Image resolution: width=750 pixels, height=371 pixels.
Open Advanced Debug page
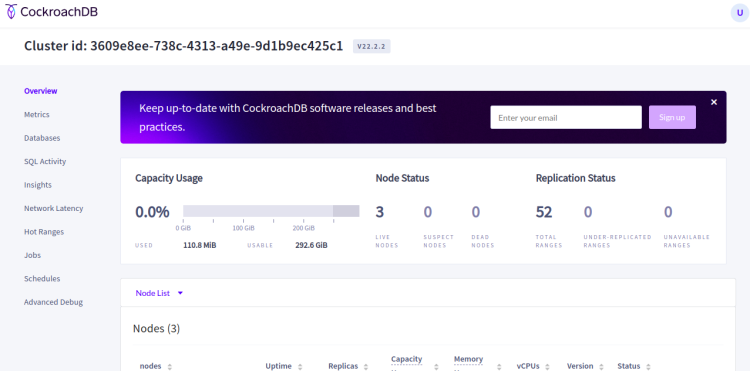(54, 303)
